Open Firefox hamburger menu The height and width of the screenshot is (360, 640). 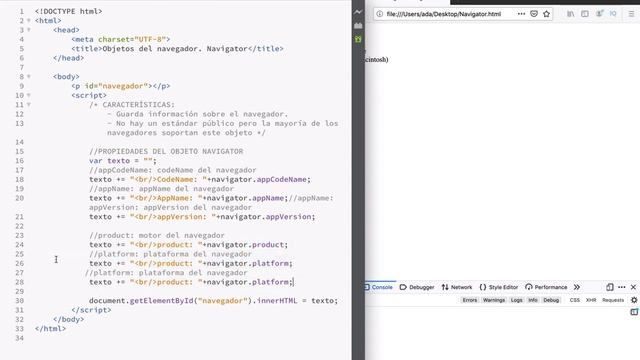(x=631, y=14)
